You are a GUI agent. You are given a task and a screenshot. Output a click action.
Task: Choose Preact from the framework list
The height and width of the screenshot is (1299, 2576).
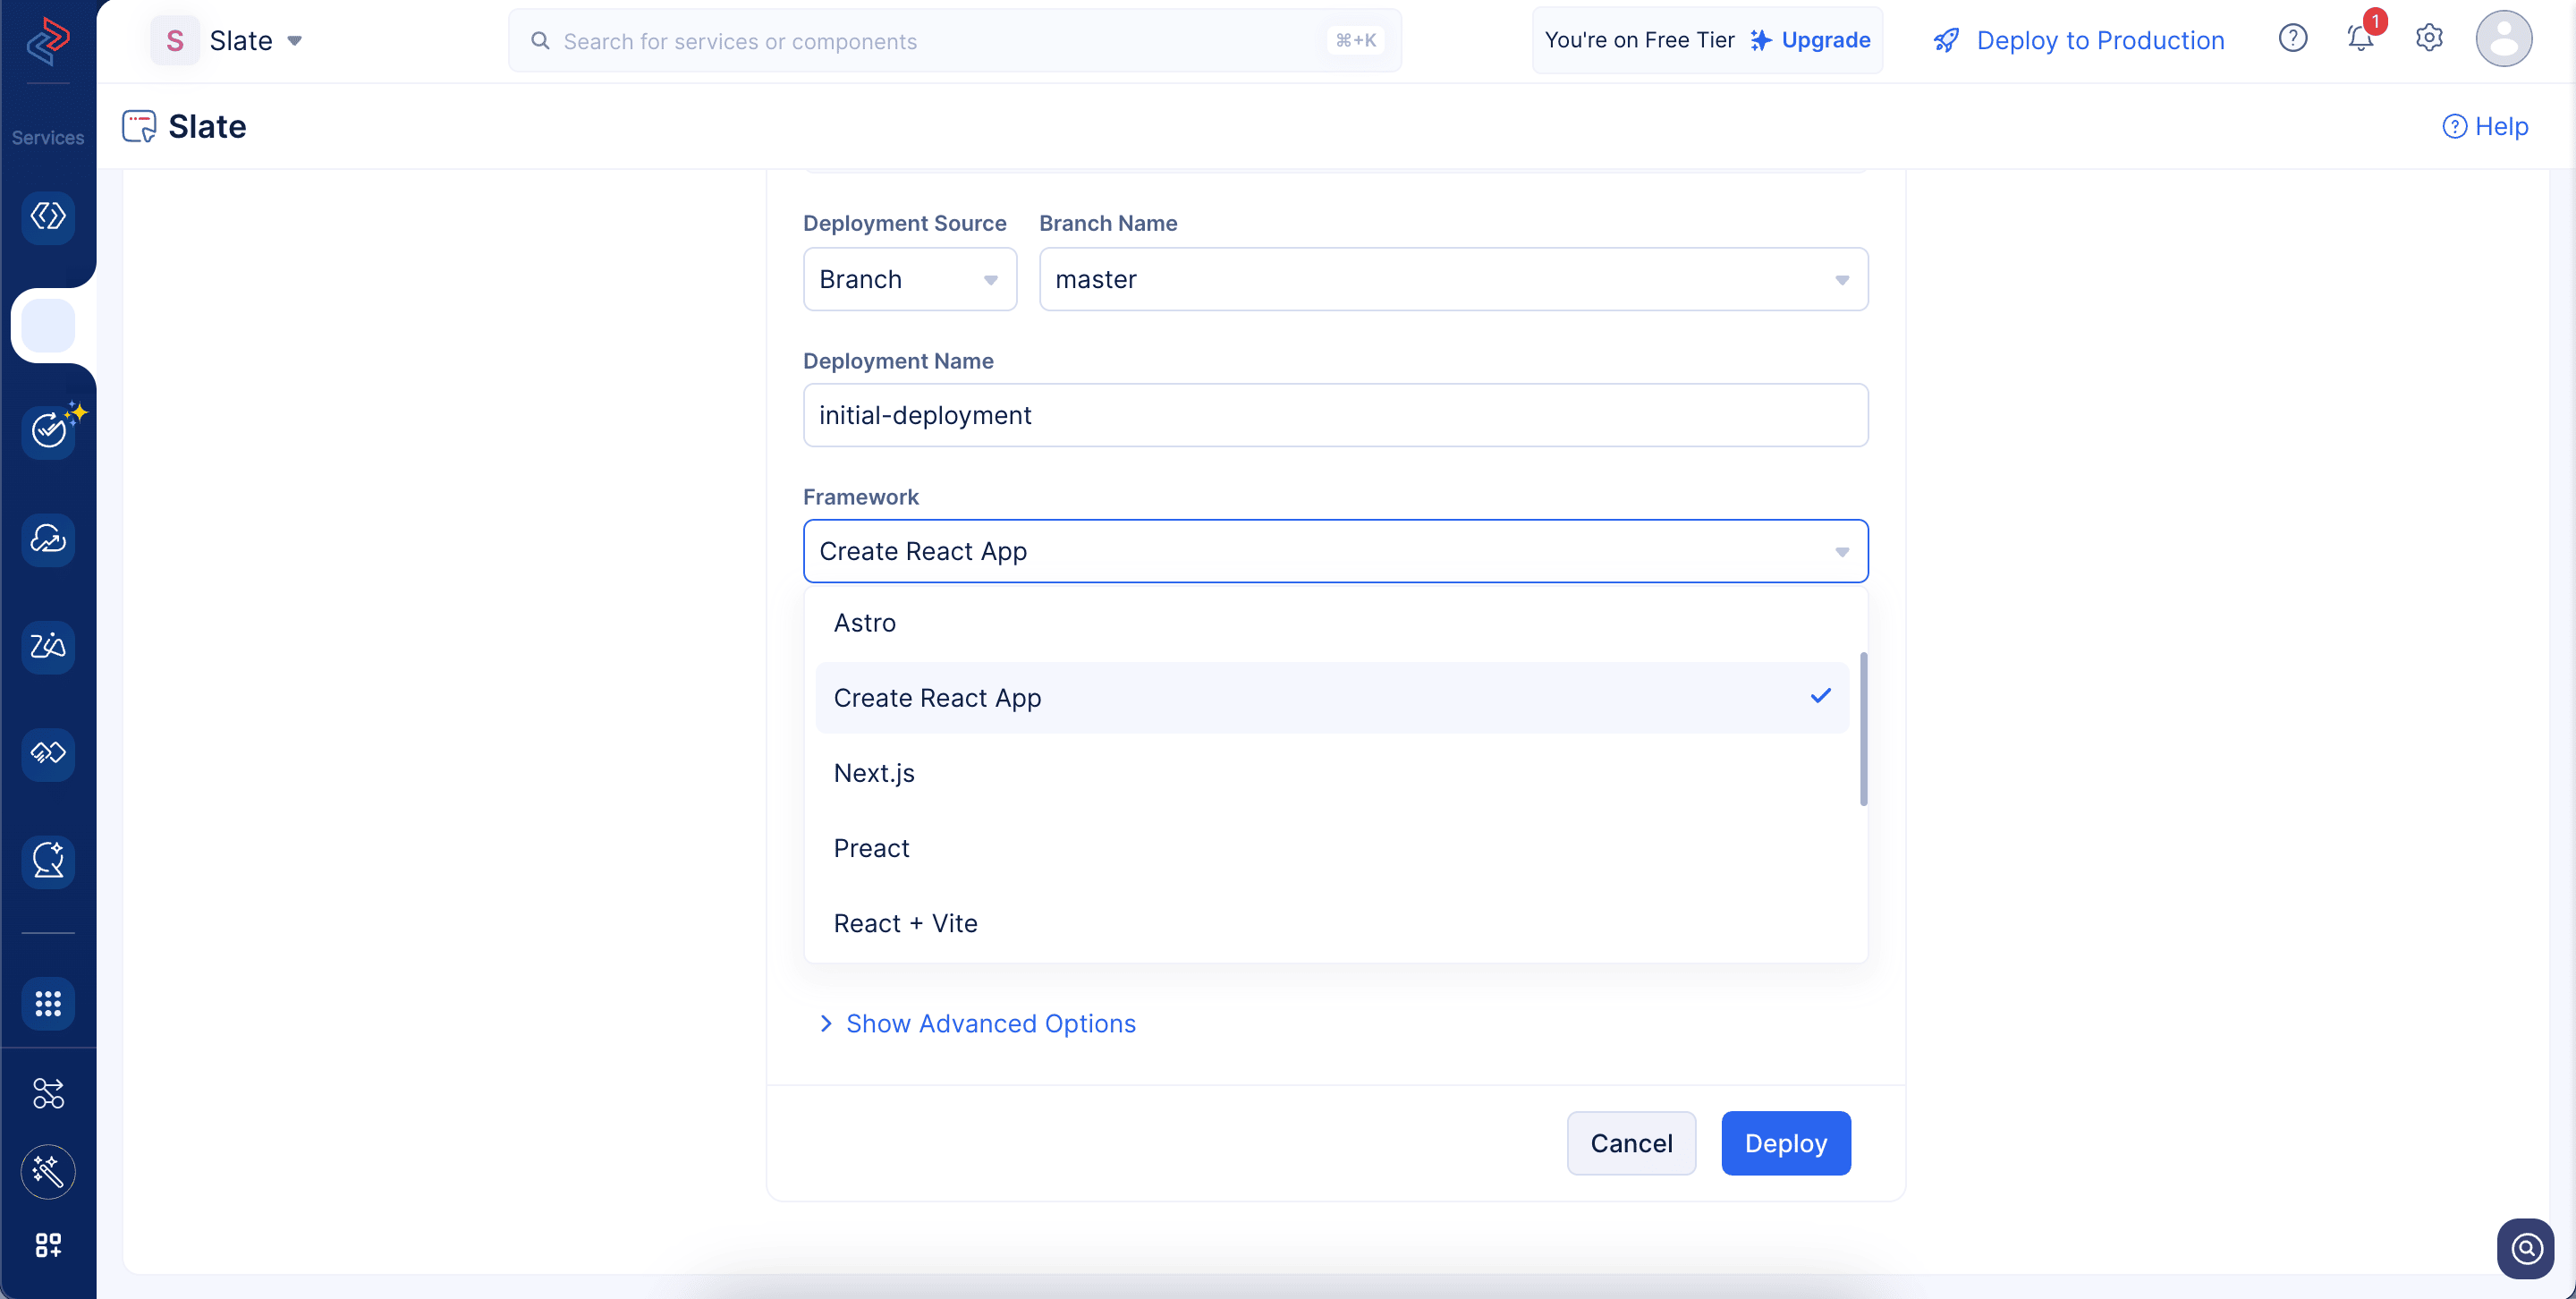click(x=1331, y=848)
